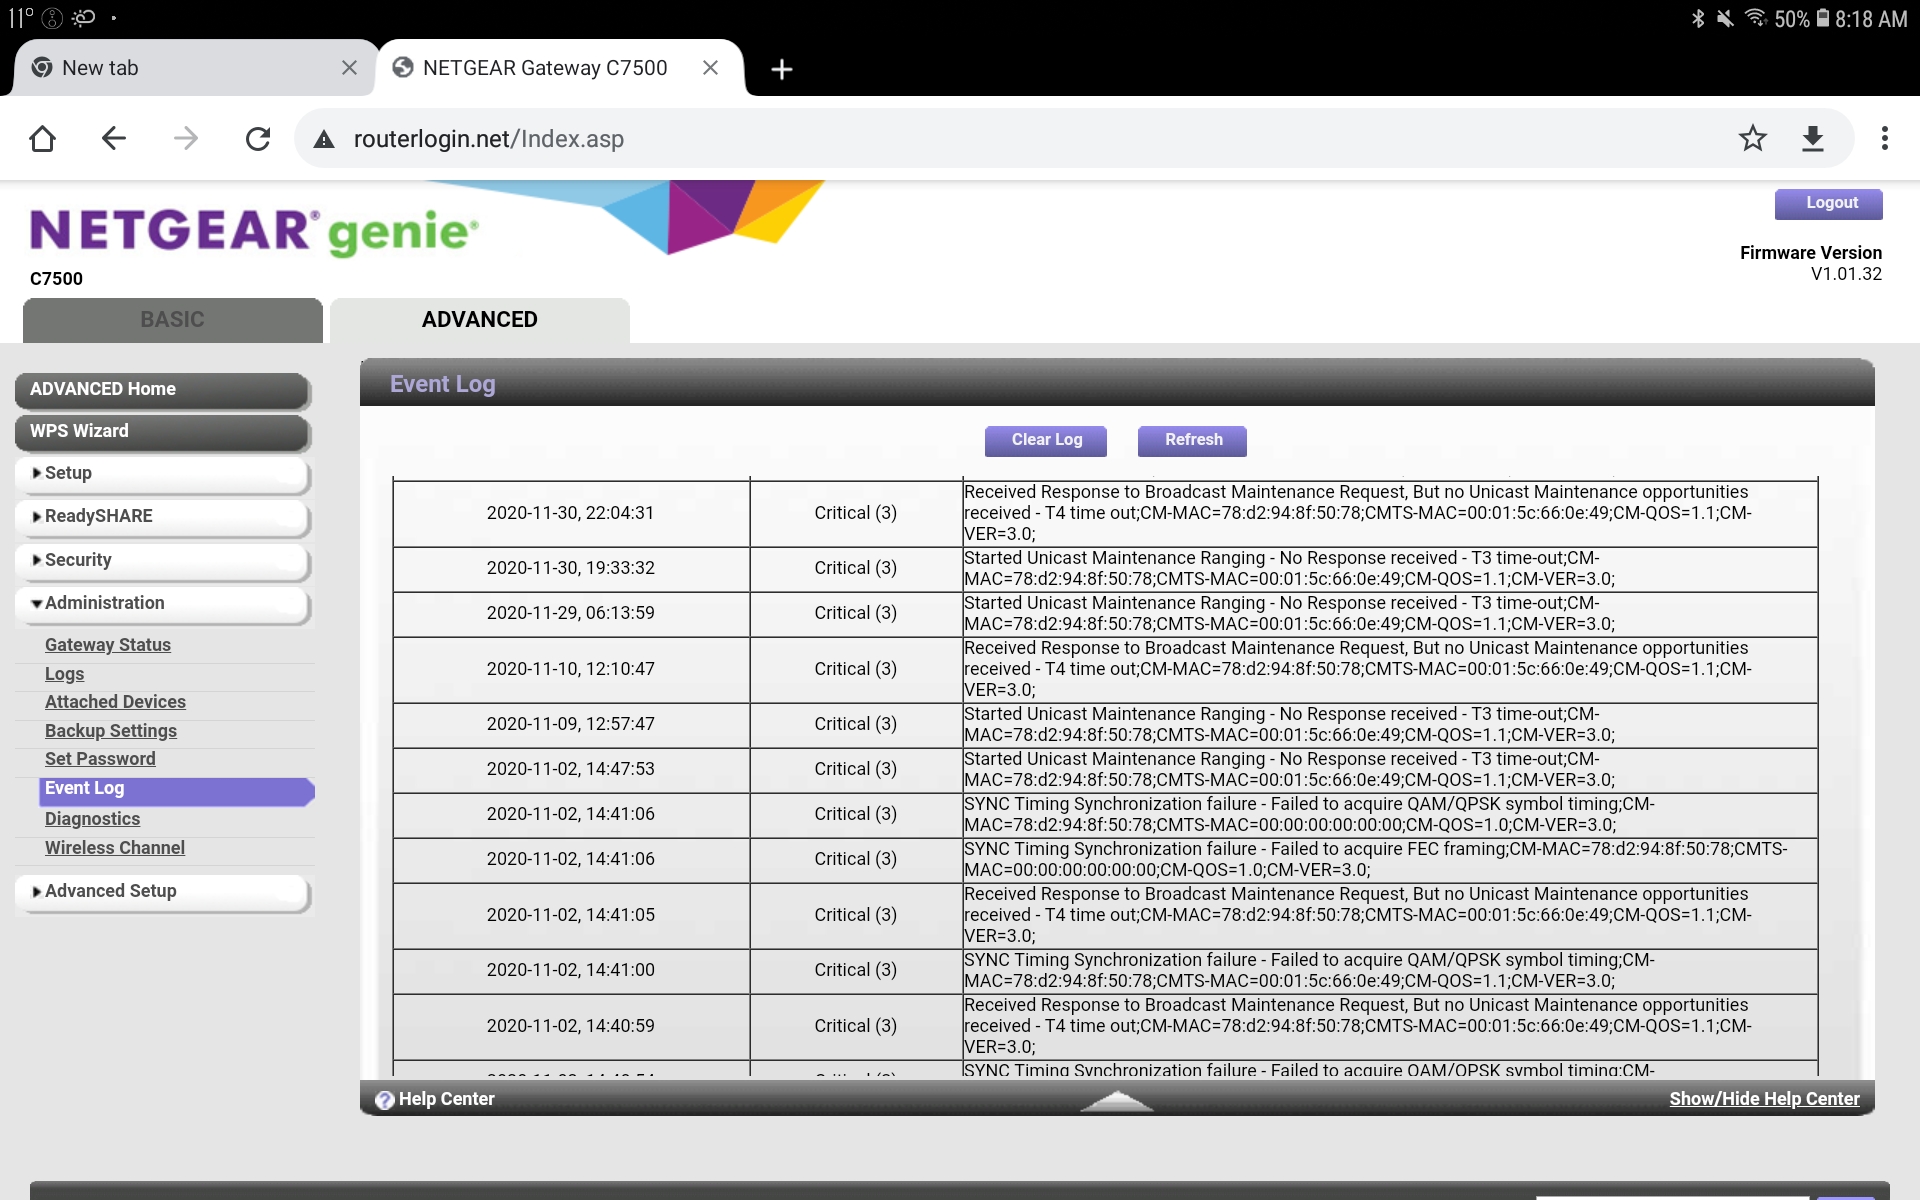
Task: Click the site security warning icon
Action: [x=324, y=139]
